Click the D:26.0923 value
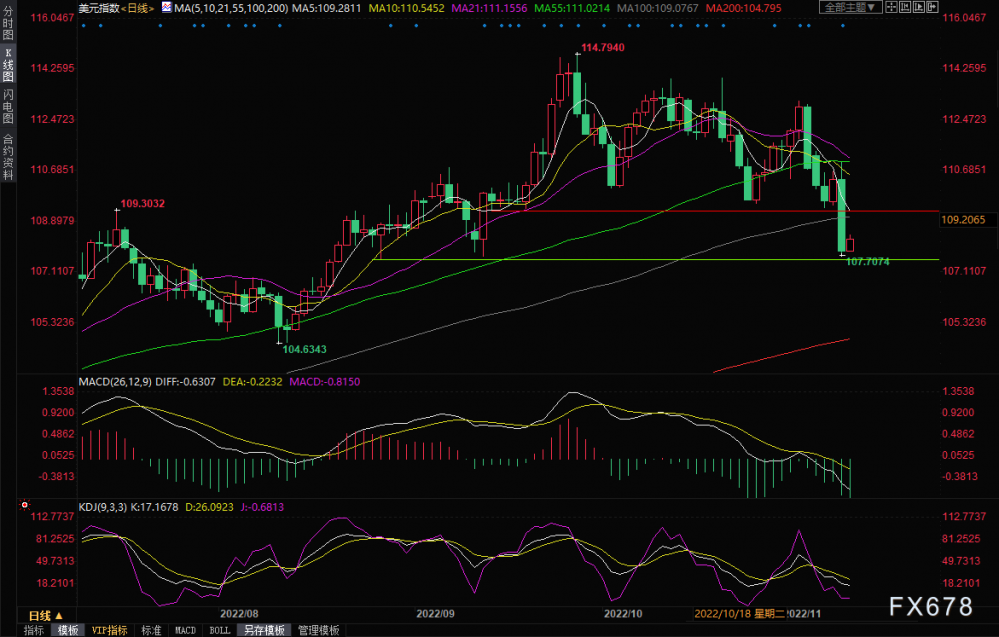The height and width of the screenshot is (637, 999). click(209, 507)
